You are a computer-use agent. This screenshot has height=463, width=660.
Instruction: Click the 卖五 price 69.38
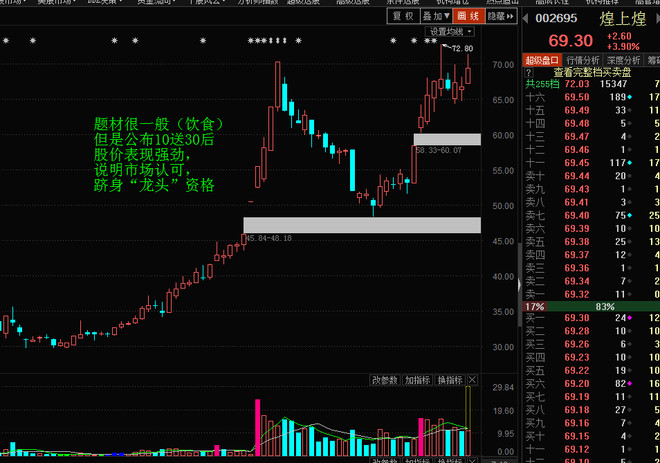[x=577, y=242]
